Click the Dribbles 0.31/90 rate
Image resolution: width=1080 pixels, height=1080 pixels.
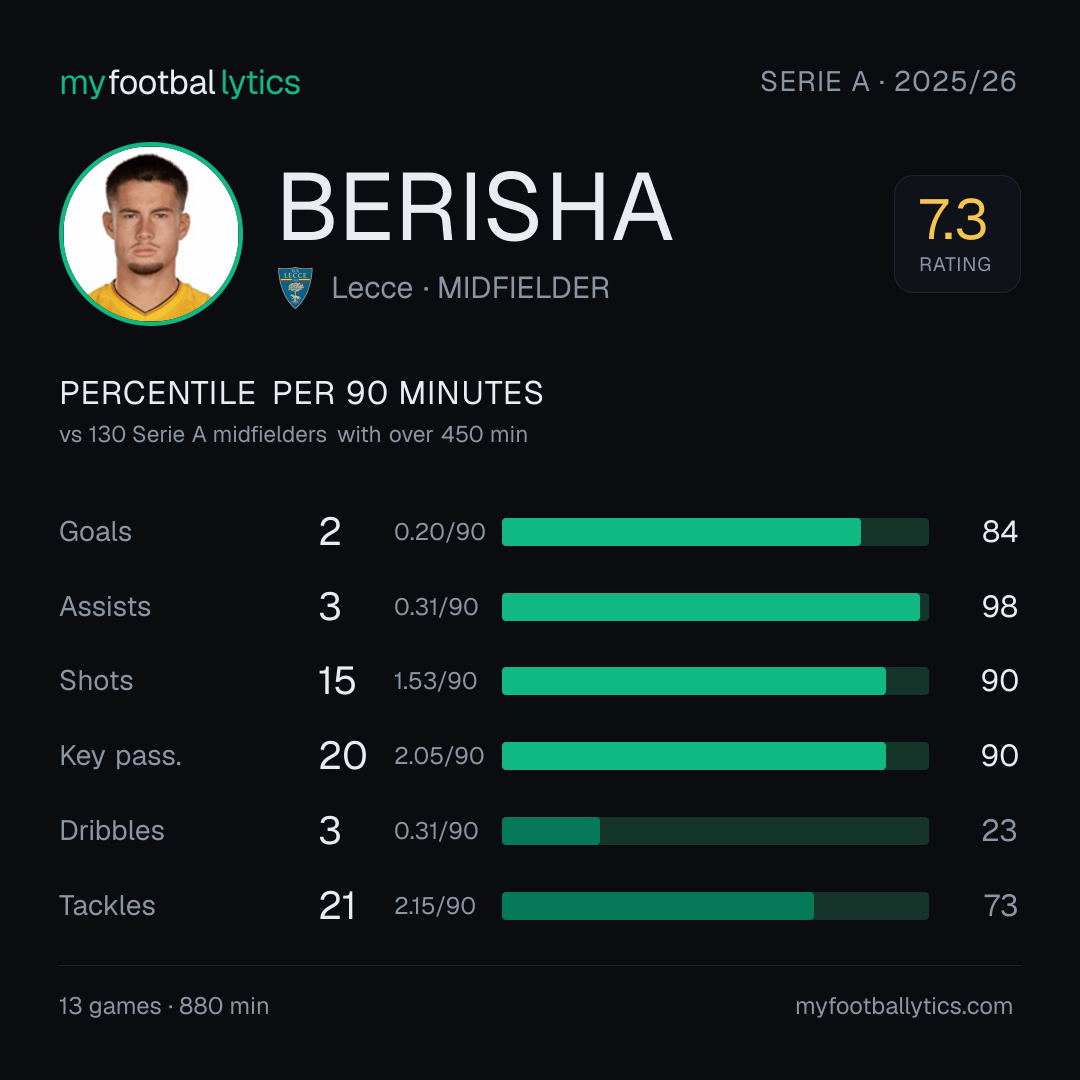(x=436, y=831)
